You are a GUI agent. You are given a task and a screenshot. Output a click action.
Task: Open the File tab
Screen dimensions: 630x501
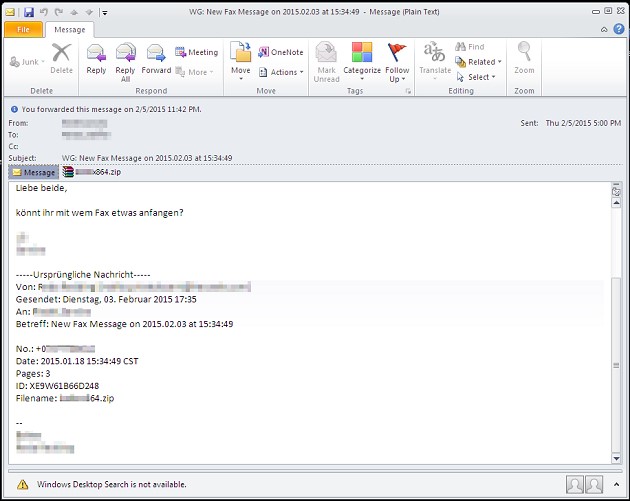23,30
